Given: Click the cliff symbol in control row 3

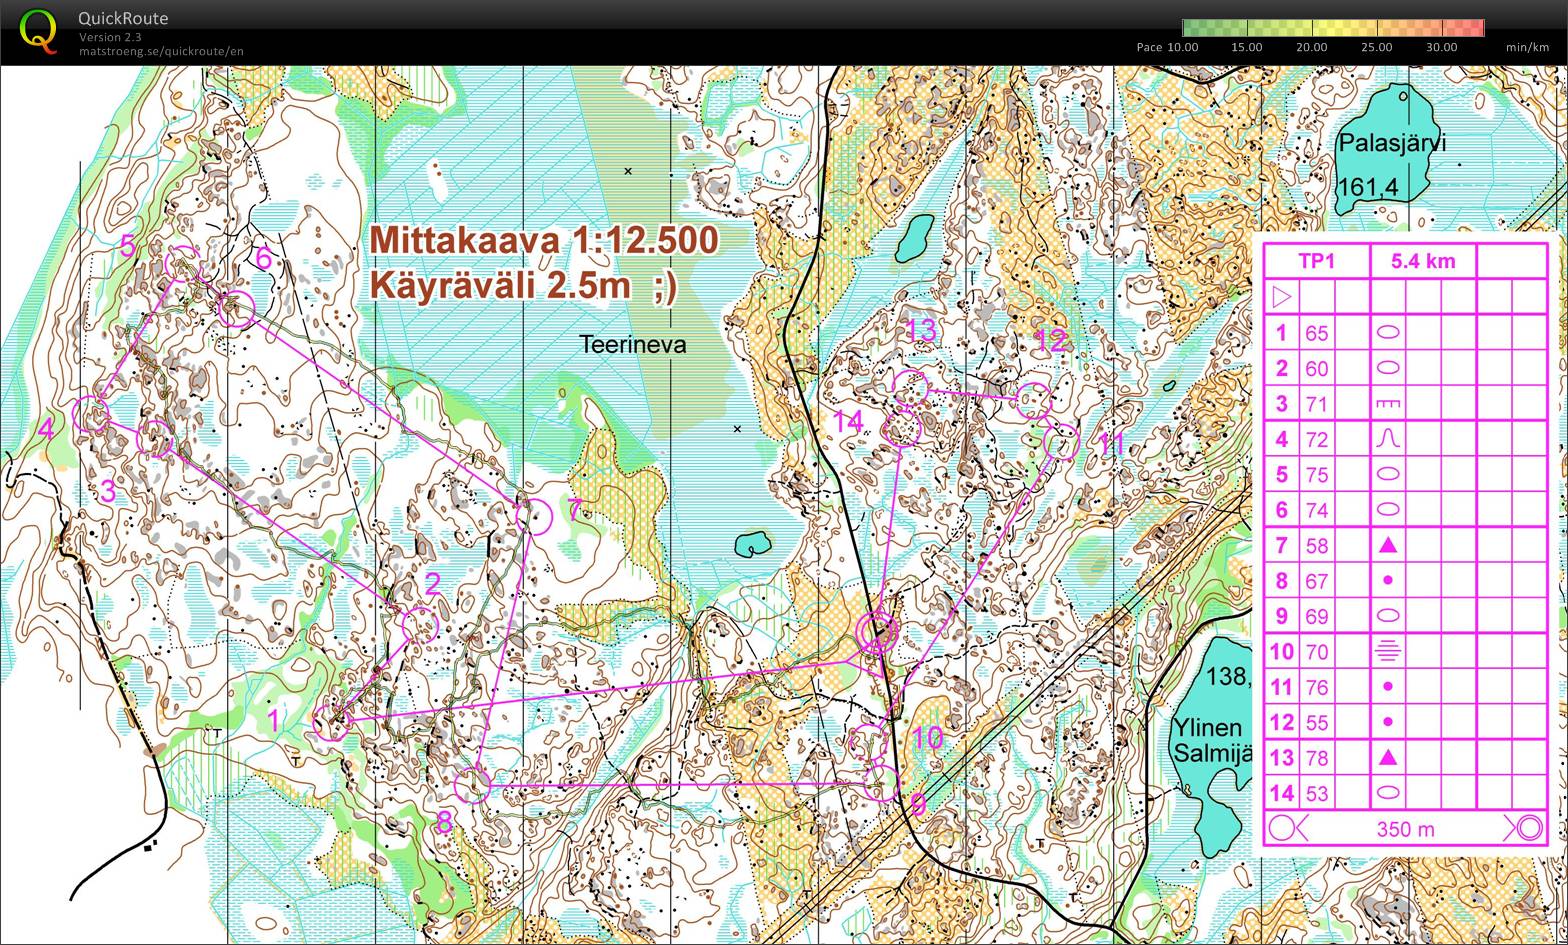Looking at the screenshot, I should tap(1387, 404).
